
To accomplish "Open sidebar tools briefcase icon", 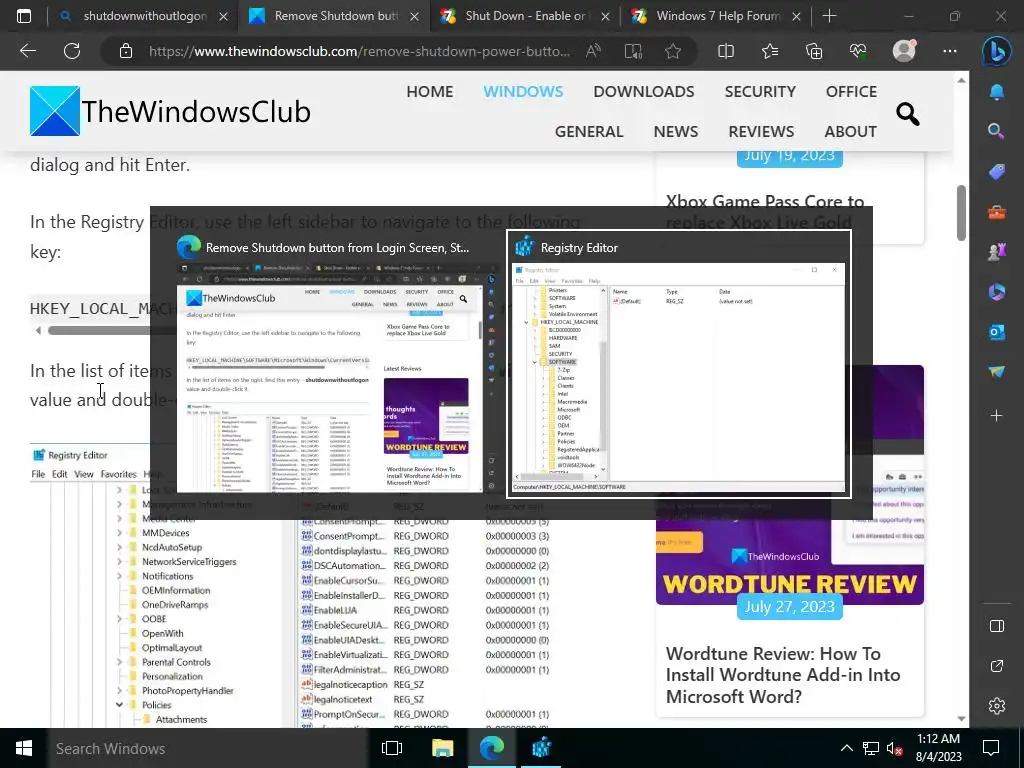I will click(997, 212).
